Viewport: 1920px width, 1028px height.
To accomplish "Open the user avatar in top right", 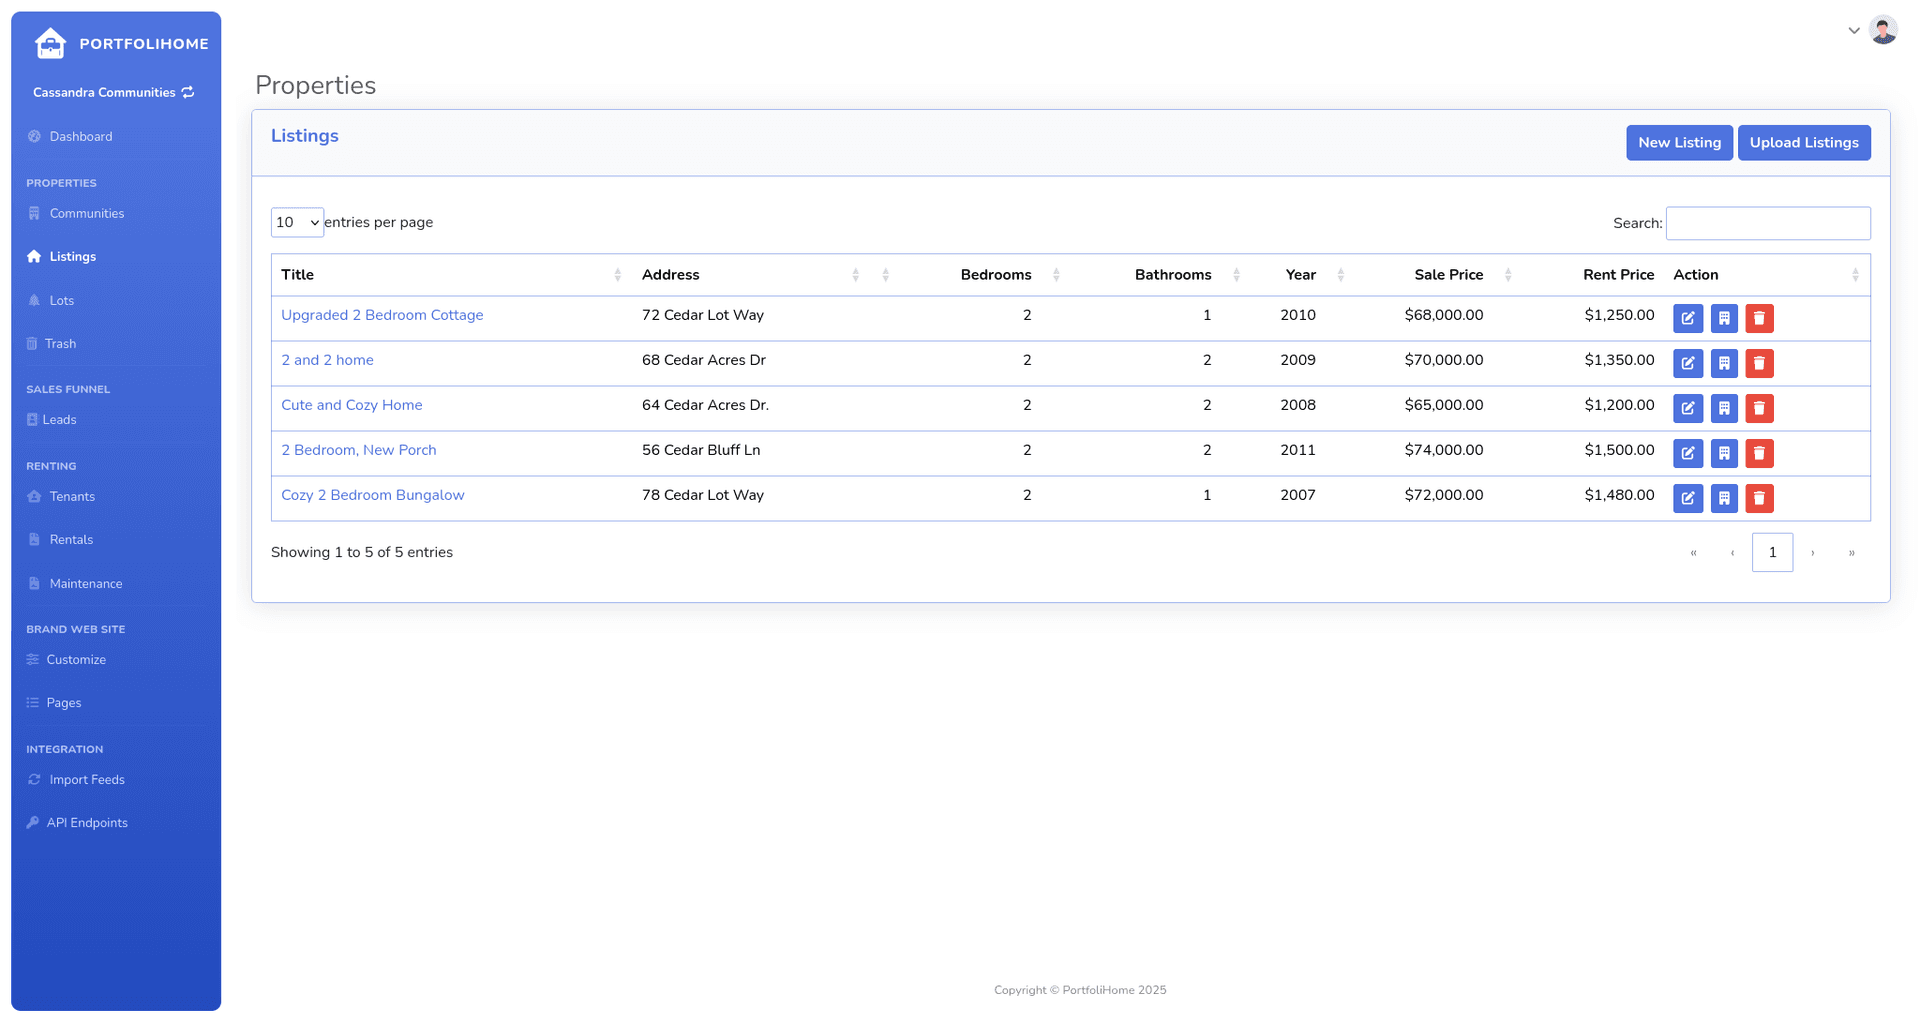I will pyautogui.click(x=1883, y=30).
